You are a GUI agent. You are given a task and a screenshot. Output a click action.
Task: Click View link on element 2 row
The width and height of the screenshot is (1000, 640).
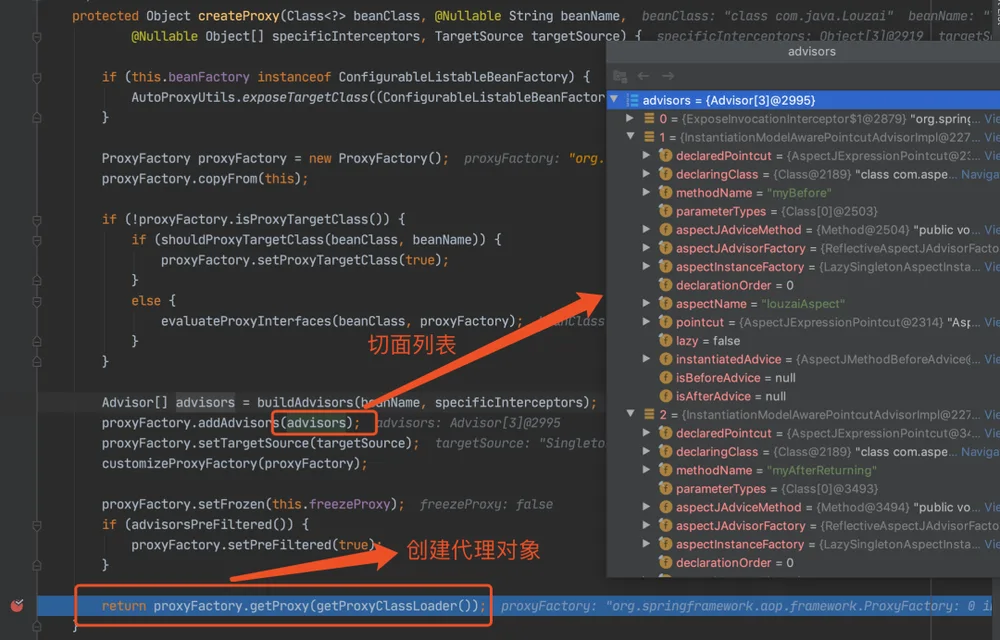point(992,414)
